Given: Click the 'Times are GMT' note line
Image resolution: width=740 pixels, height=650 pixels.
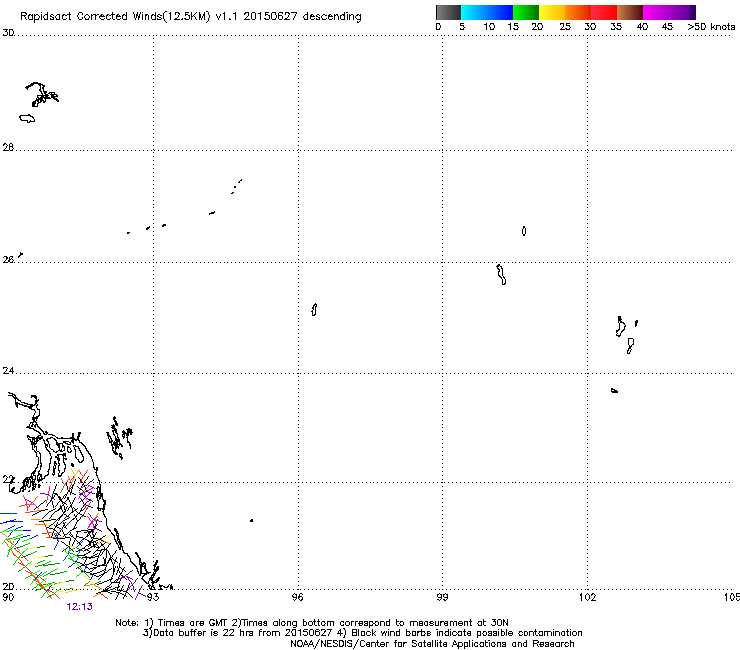Looking at the screenshot, I should 312,623.
